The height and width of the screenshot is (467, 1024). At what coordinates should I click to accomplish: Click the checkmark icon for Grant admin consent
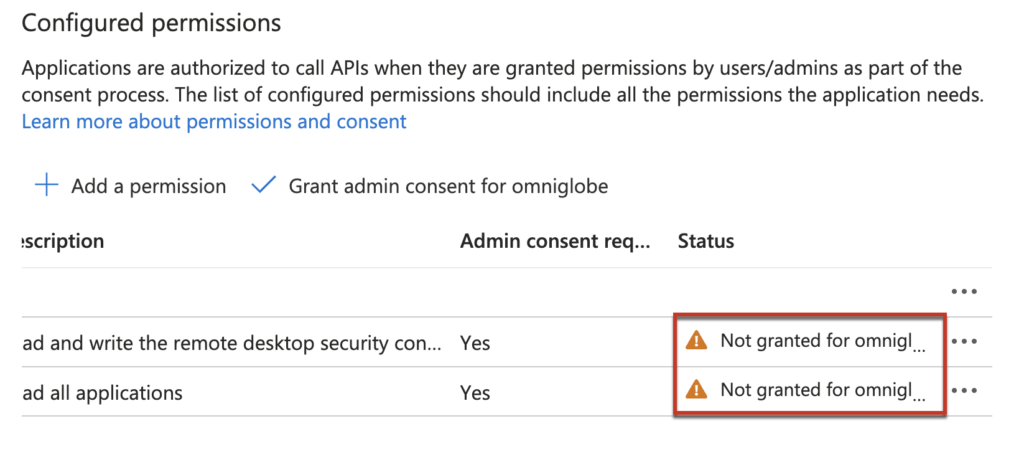pos(263,186)
